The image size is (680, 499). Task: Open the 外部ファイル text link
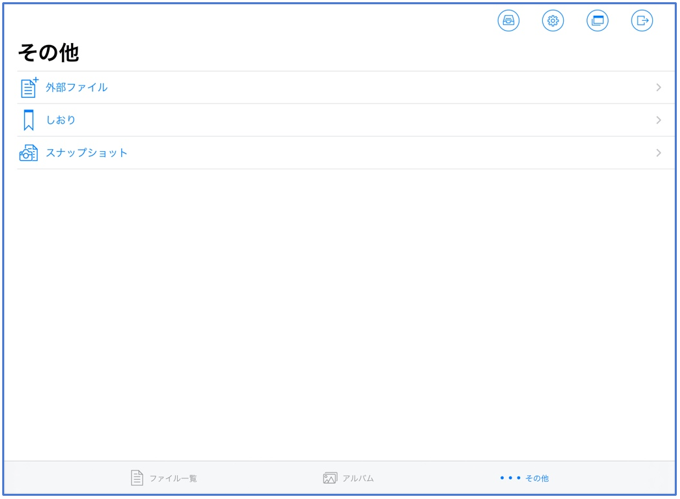(x=77, y=88)
